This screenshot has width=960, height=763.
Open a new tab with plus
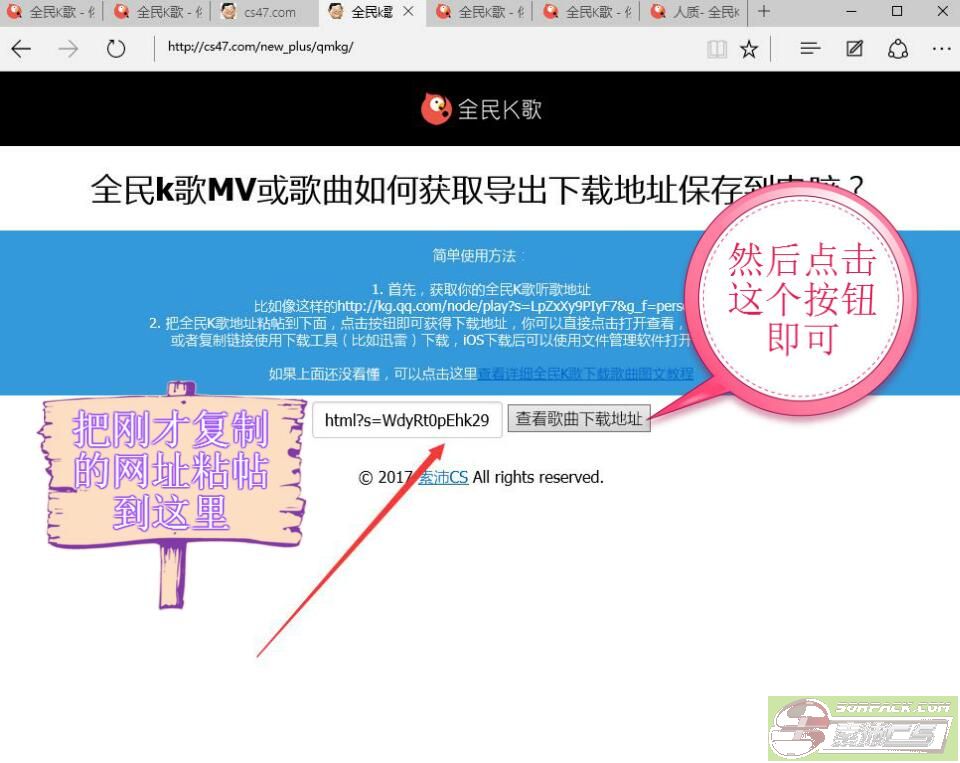pyautogui.click(x=764, y=12)
